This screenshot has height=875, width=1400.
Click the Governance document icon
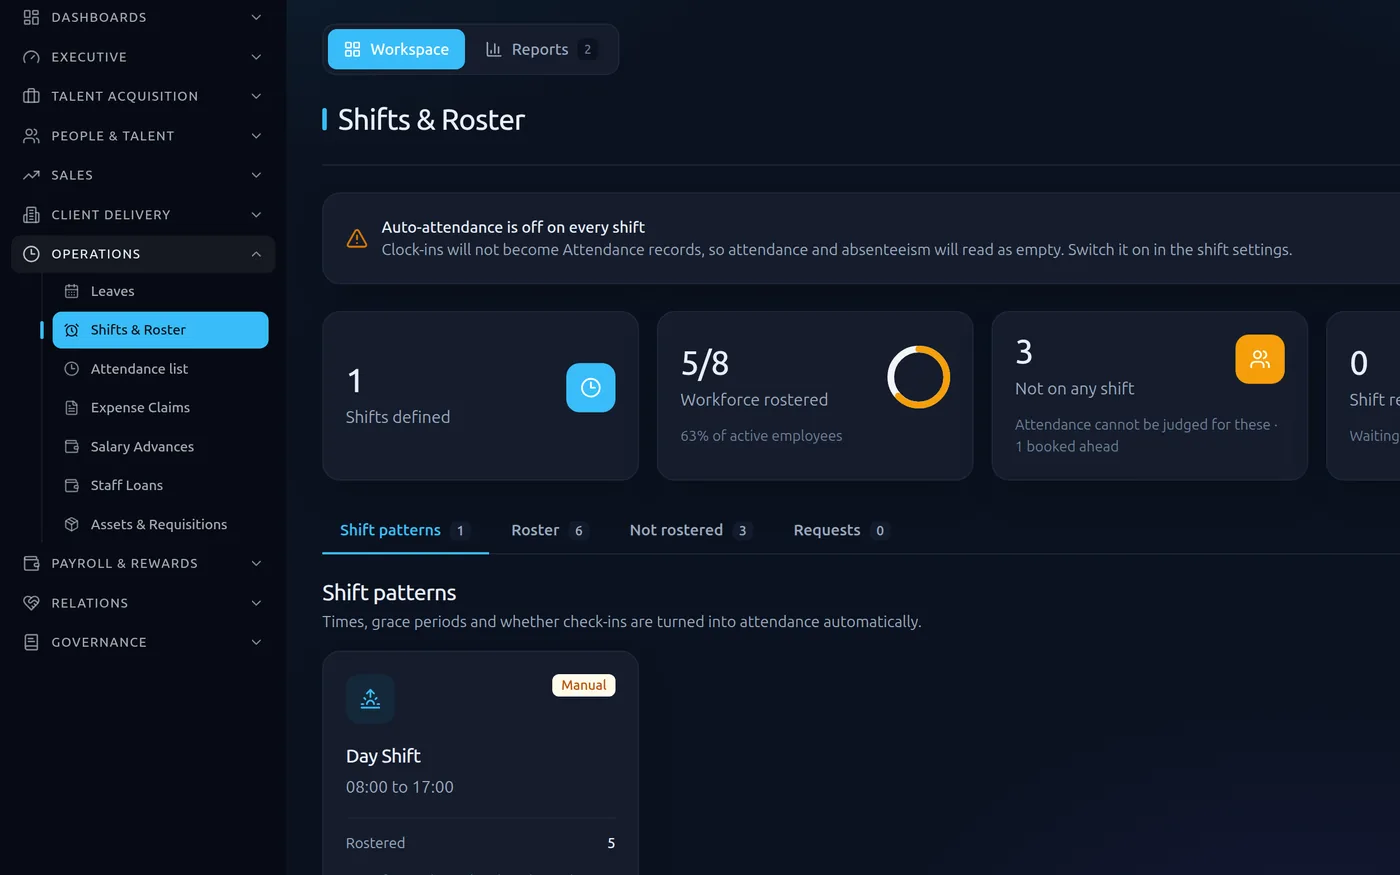(31, 642)
